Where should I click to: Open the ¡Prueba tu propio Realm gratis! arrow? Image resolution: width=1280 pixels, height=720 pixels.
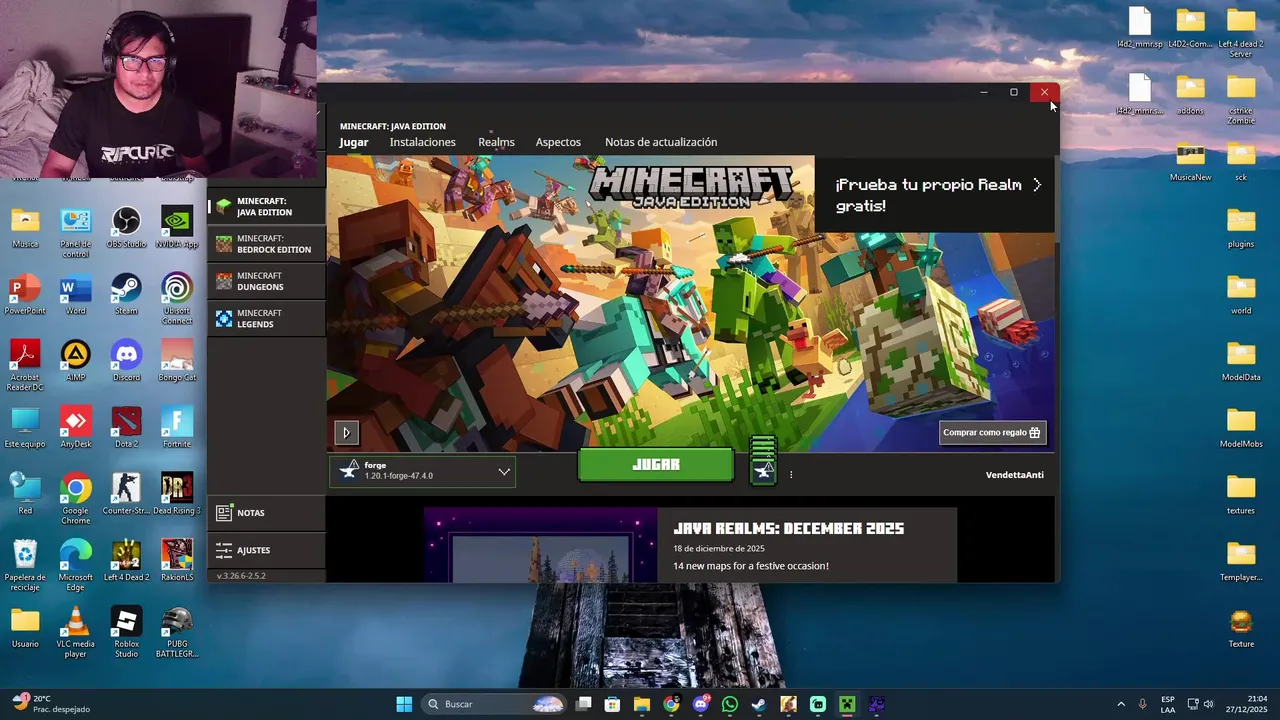(1037, 185)
